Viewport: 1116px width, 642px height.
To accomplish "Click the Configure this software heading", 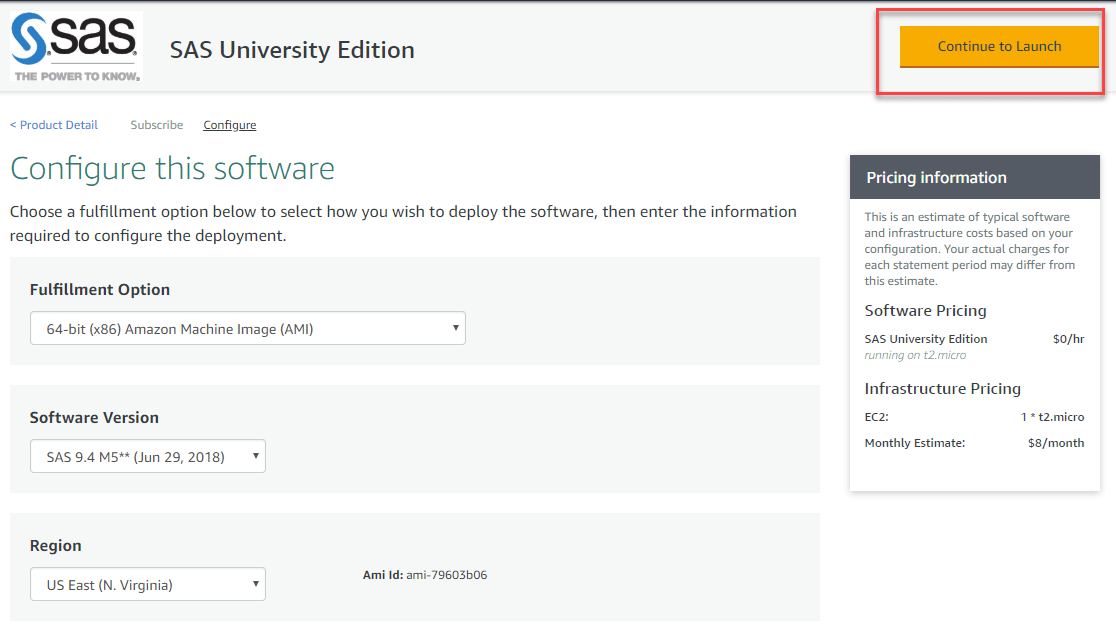I will coord(172,168).
